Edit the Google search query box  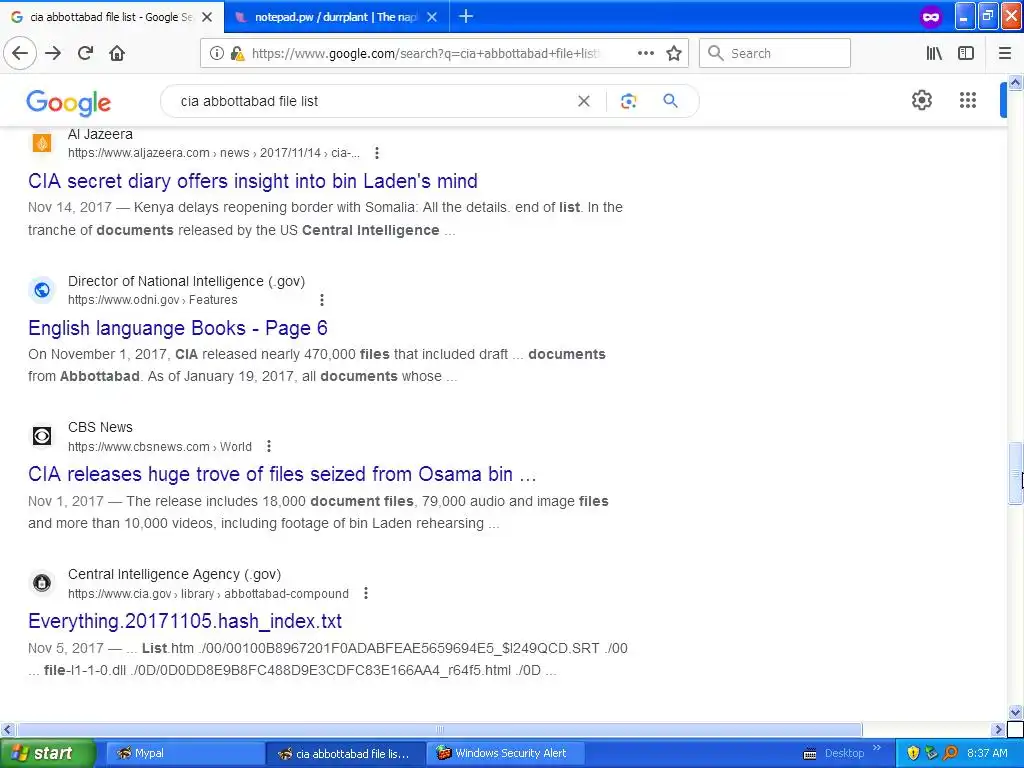[372, 101]
